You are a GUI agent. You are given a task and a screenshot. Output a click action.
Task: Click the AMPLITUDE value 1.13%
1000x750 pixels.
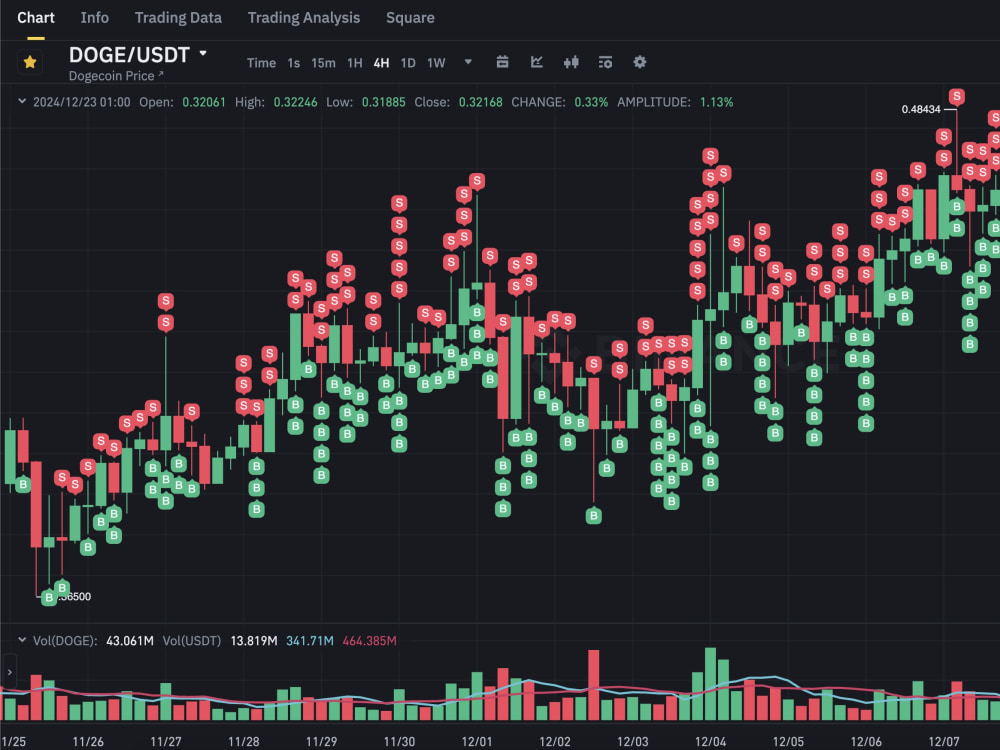click(x=716, y=102)
